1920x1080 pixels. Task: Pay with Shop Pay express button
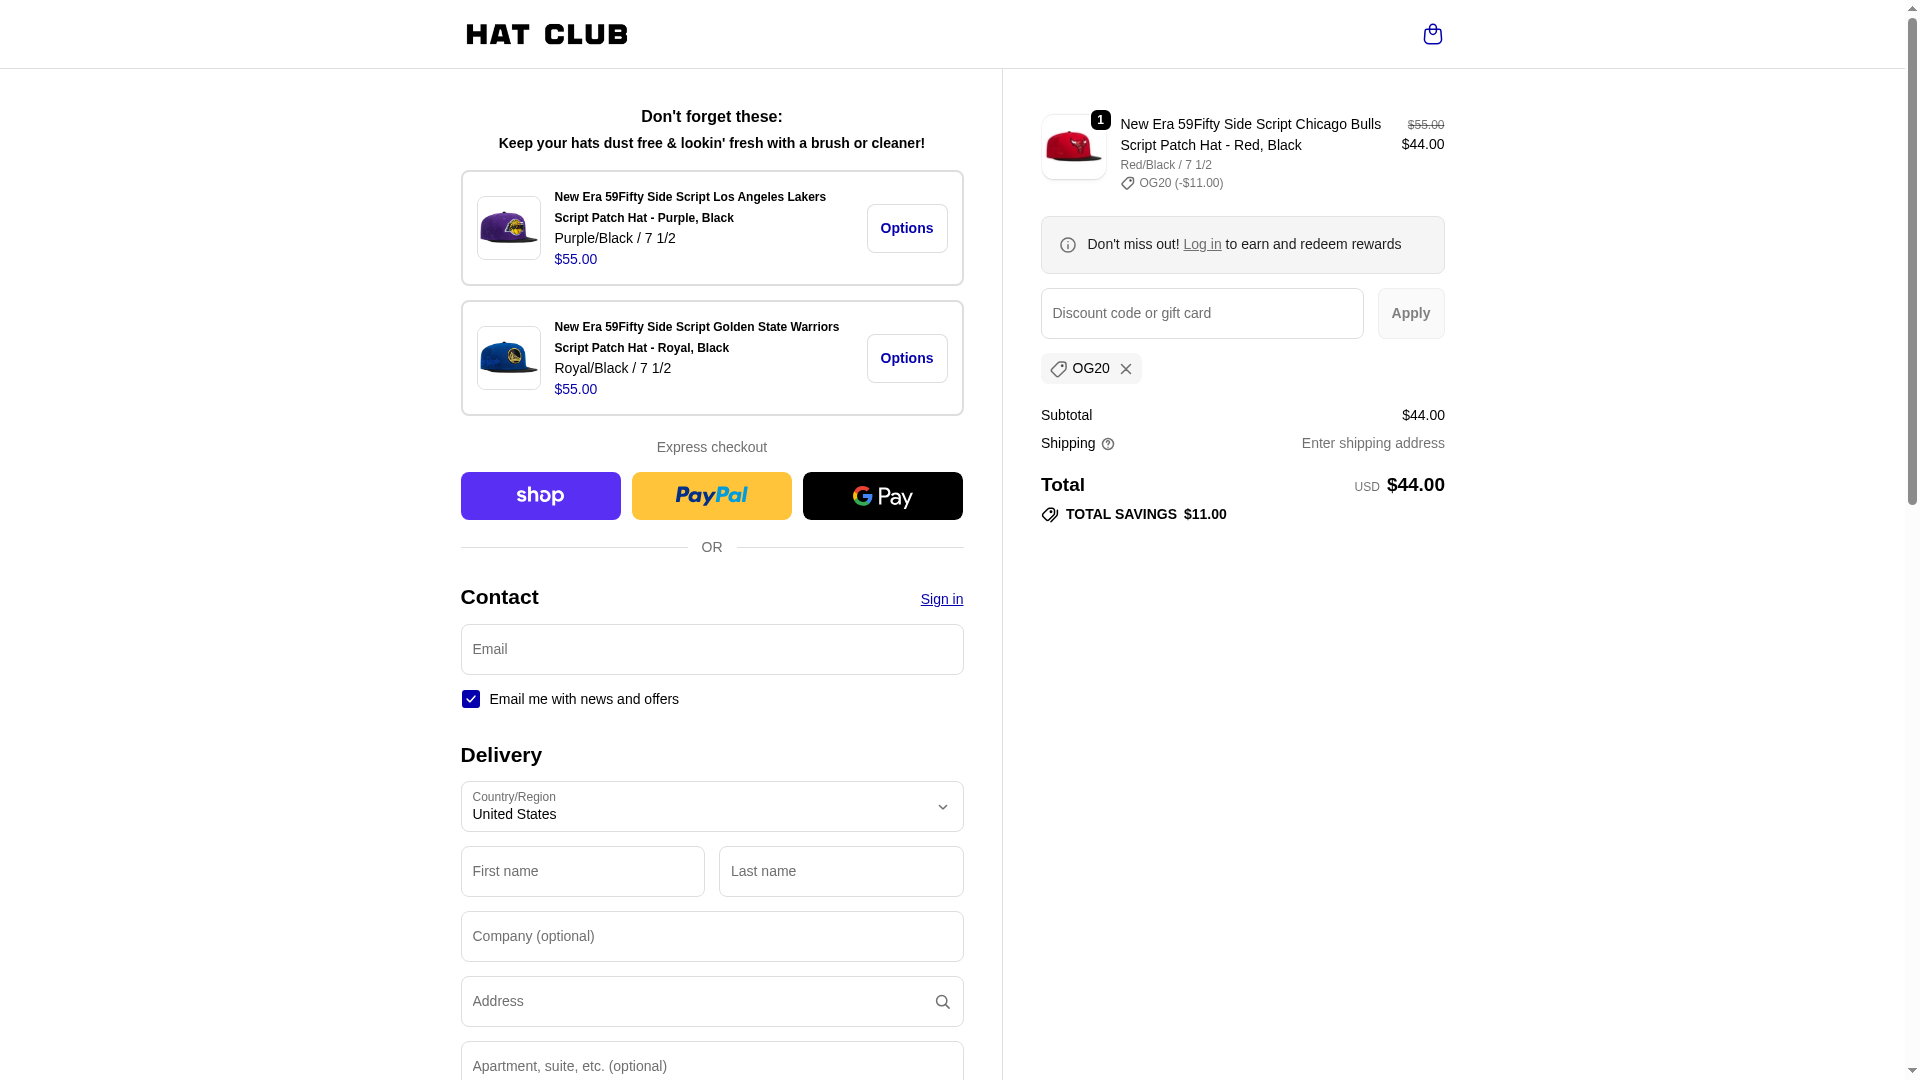point(540,496)
